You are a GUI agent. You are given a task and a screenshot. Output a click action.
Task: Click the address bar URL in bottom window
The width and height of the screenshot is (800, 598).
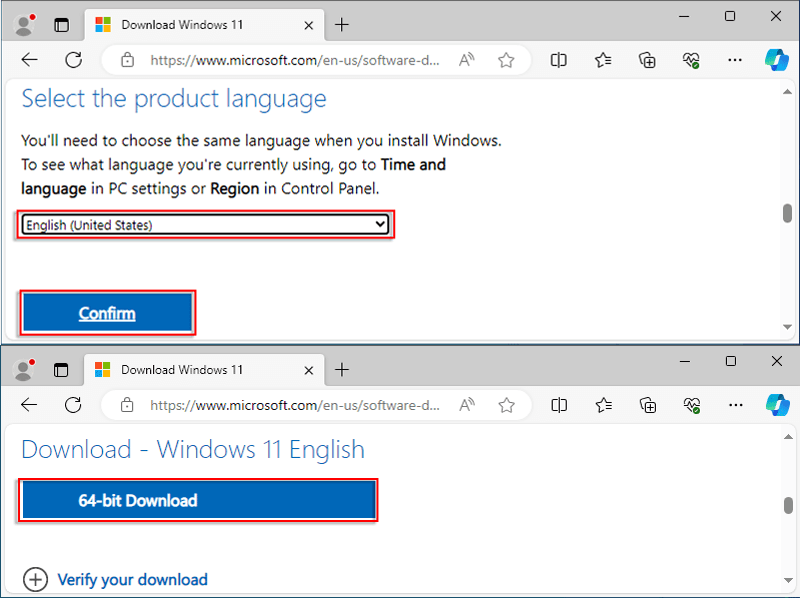[294, 405]
